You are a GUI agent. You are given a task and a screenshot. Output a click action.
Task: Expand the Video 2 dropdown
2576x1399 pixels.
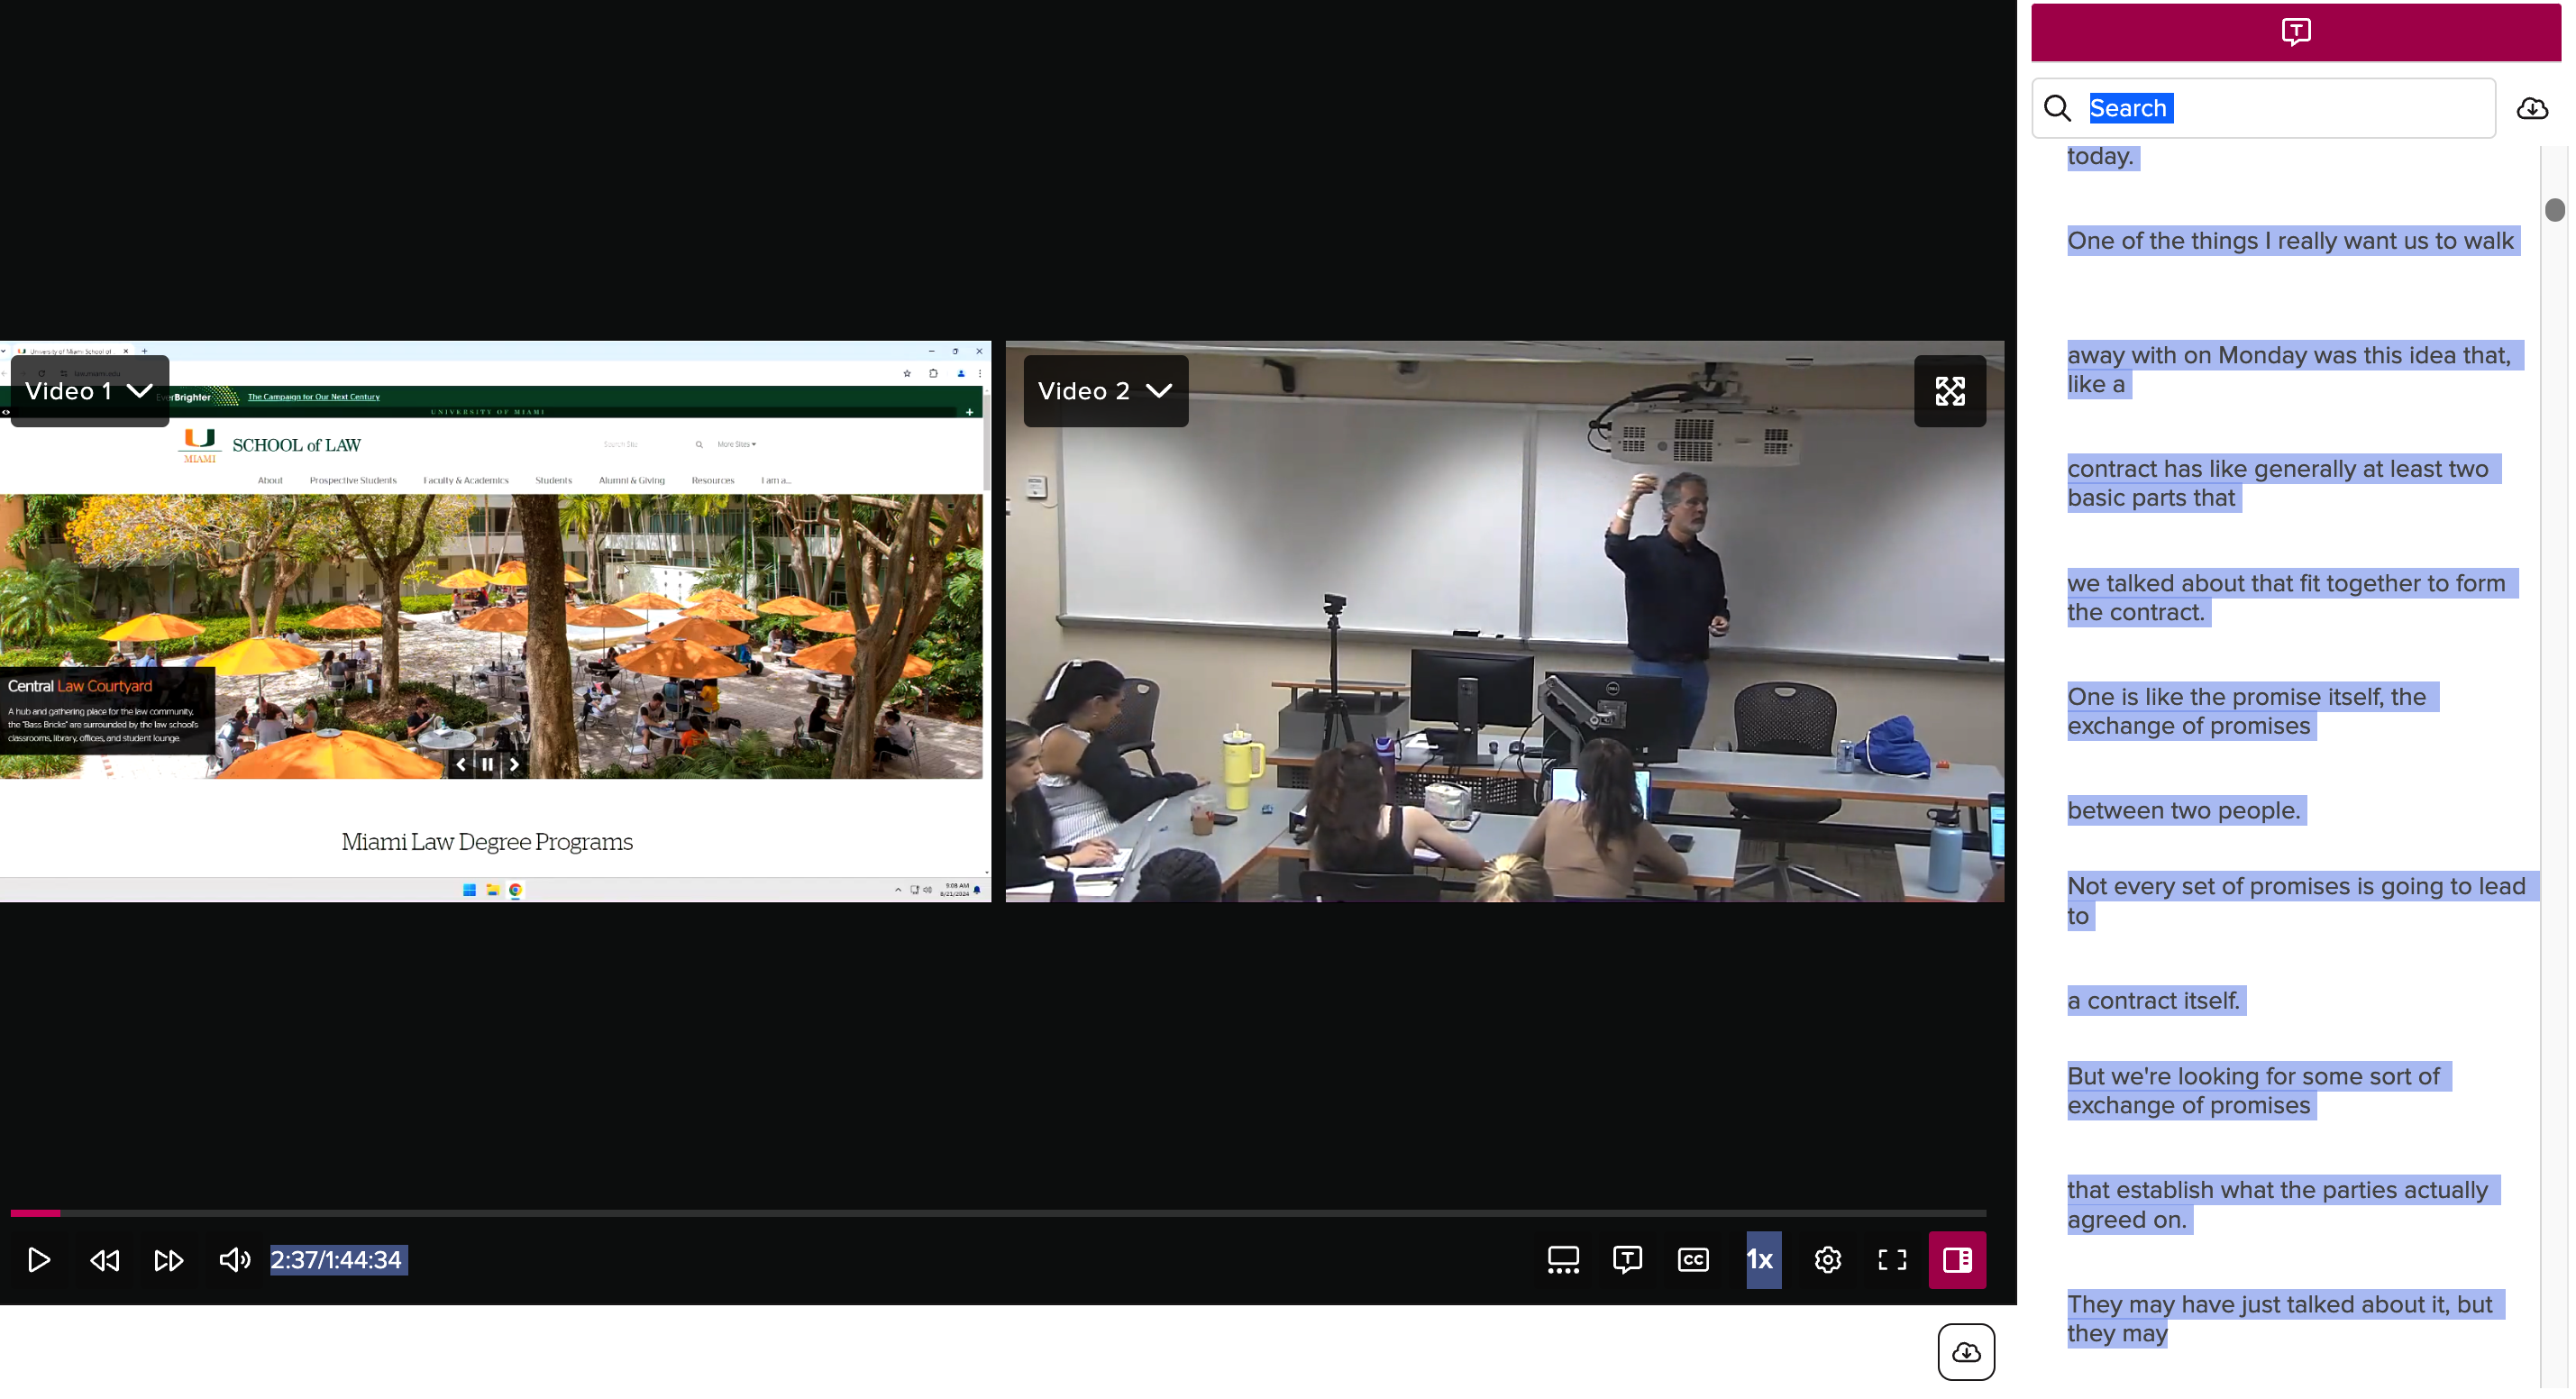click(x=1105, y=391)
